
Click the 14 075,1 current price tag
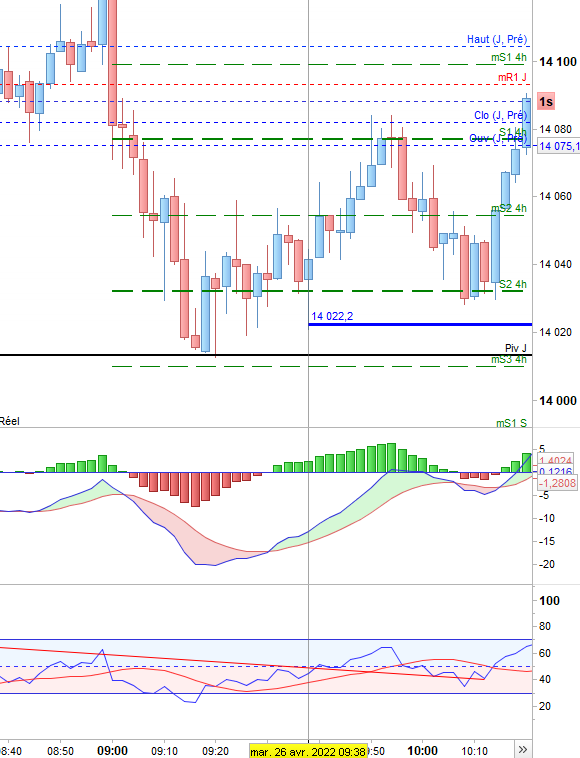click(x=559, y=146)
